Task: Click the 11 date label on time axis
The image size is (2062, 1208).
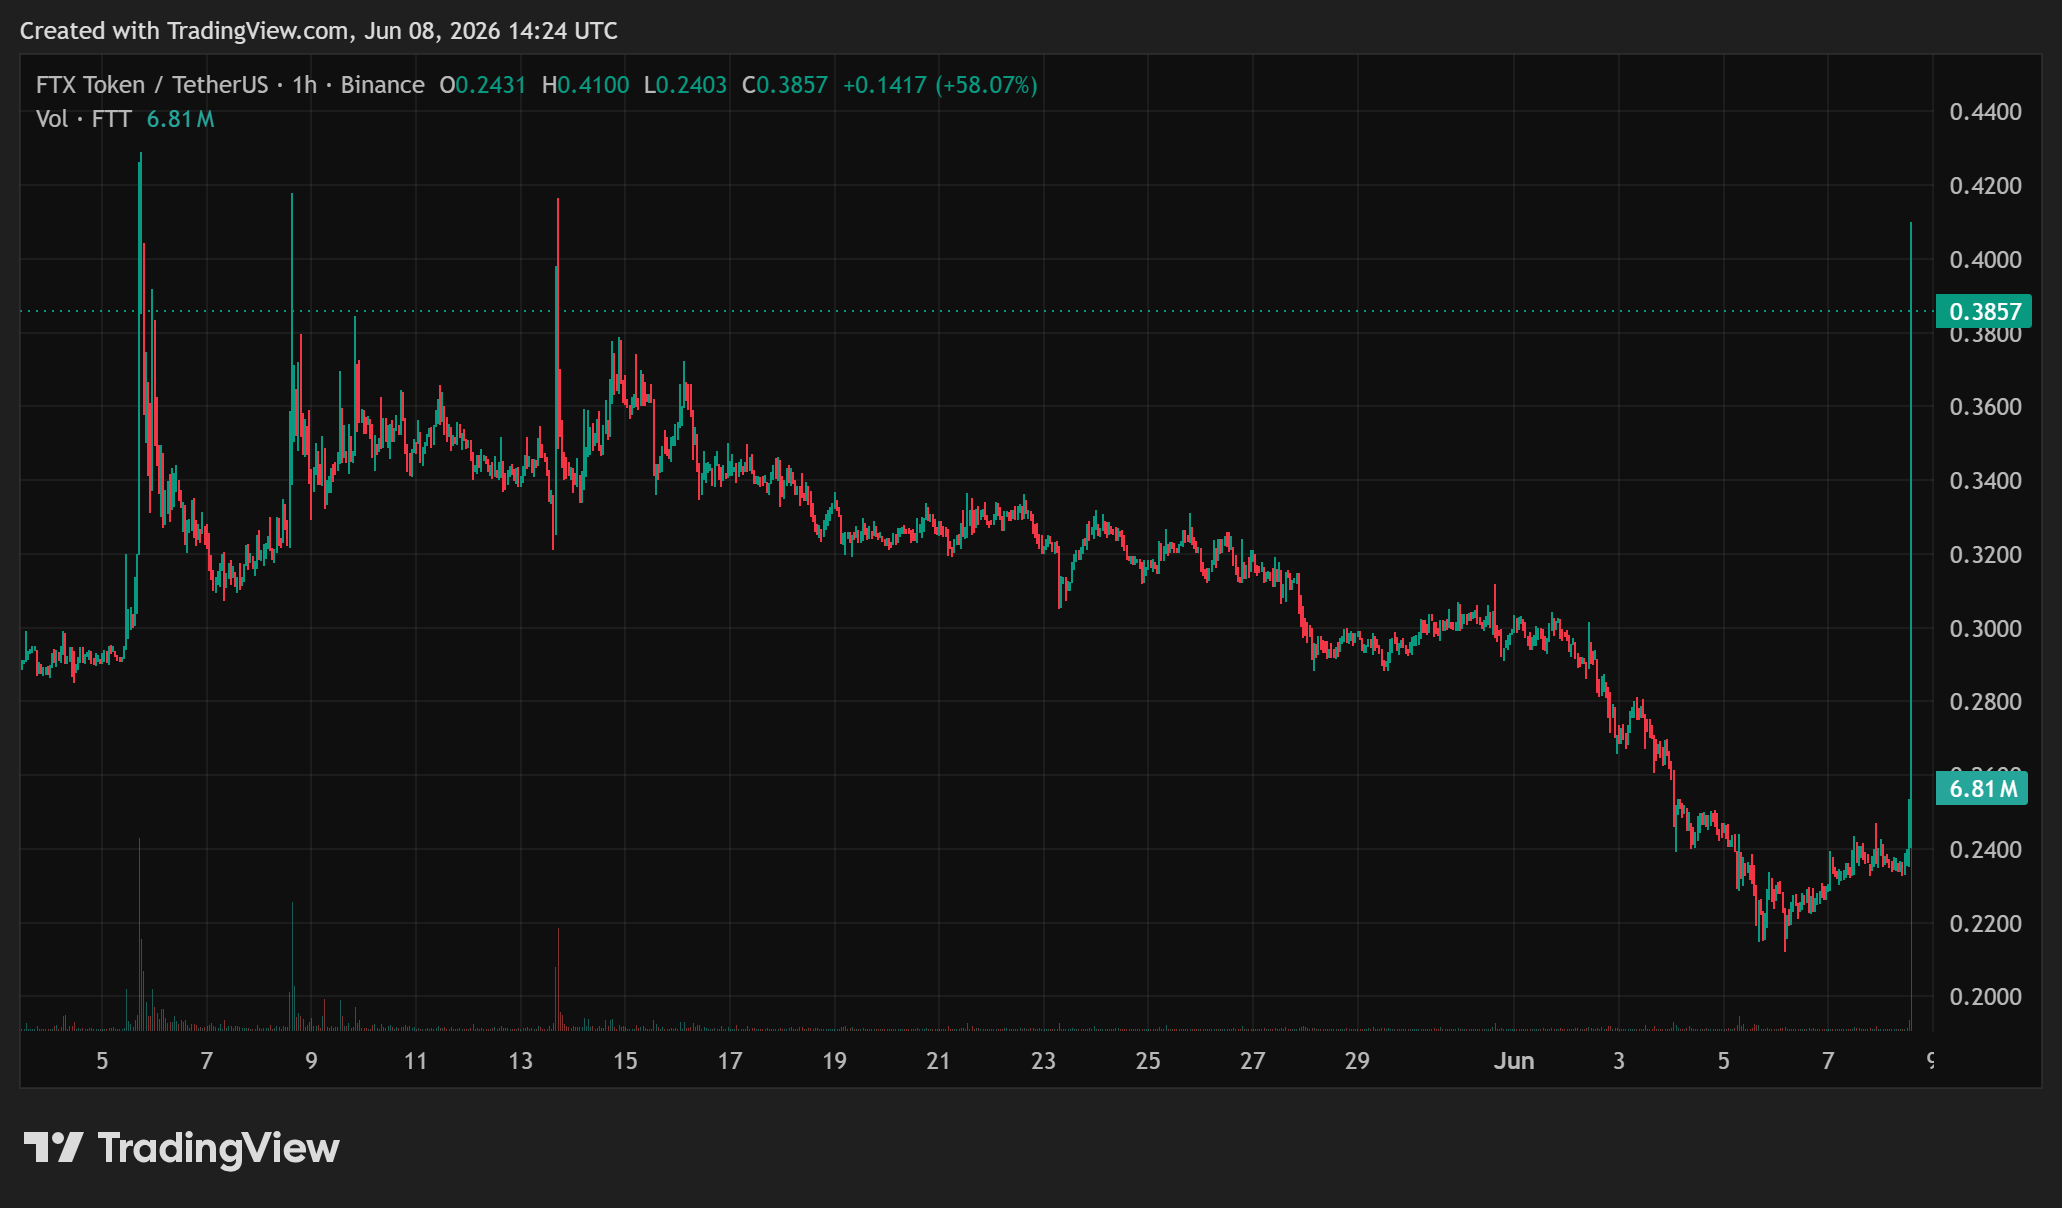Action: pos(415,1061)
